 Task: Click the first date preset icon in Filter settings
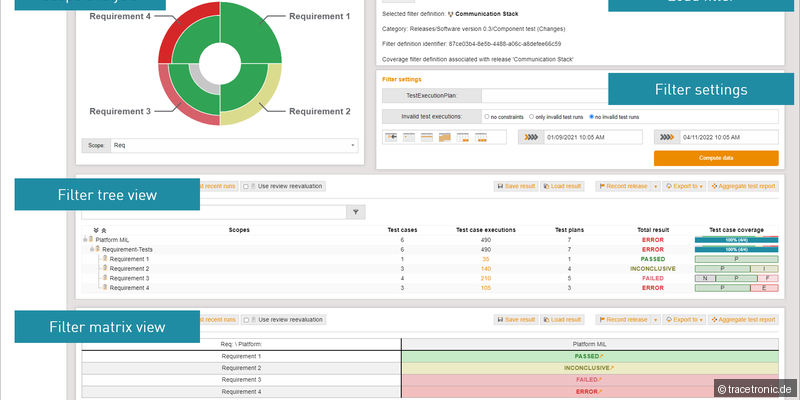click(391, 137)
